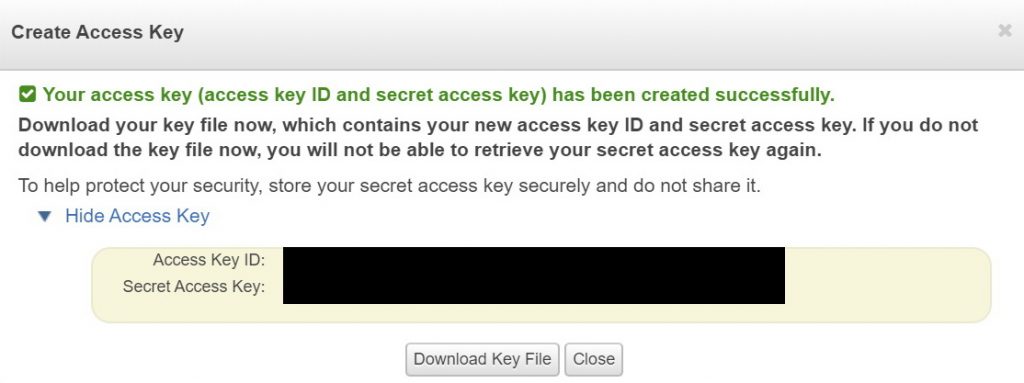Click the Create Access Key dialog title
The image size is (1024, 383).
click(x=97, y=32)
